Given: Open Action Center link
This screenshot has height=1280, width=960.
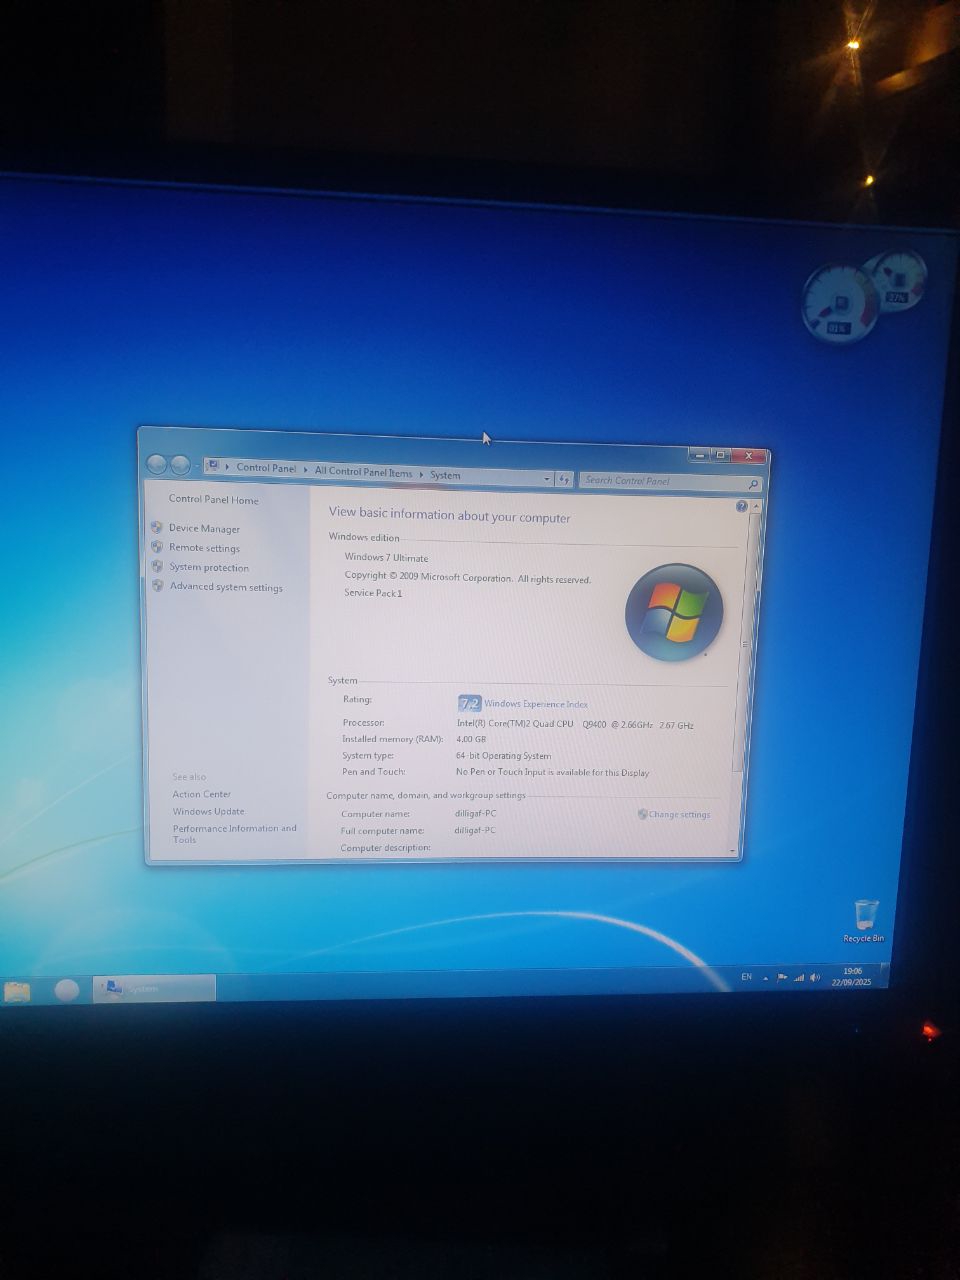Looking at the screenshot, I should [x=201, y=794].
